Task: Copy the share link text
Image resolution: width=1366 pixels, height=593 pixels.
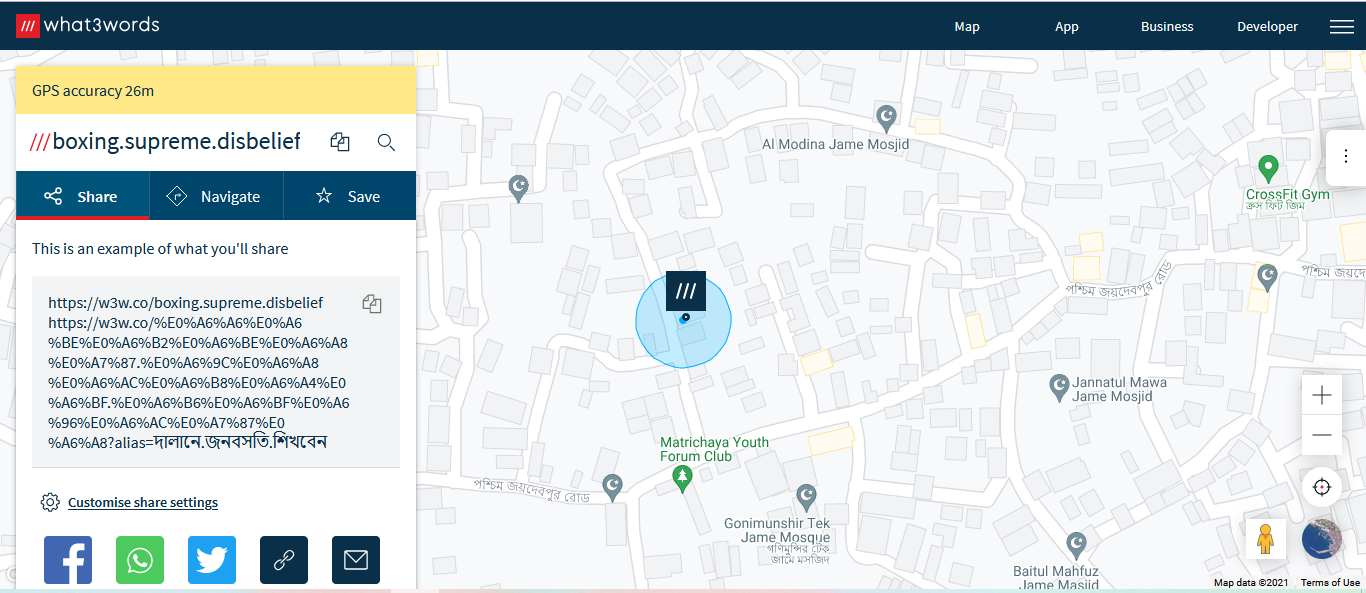Action: tap(372, 303)
